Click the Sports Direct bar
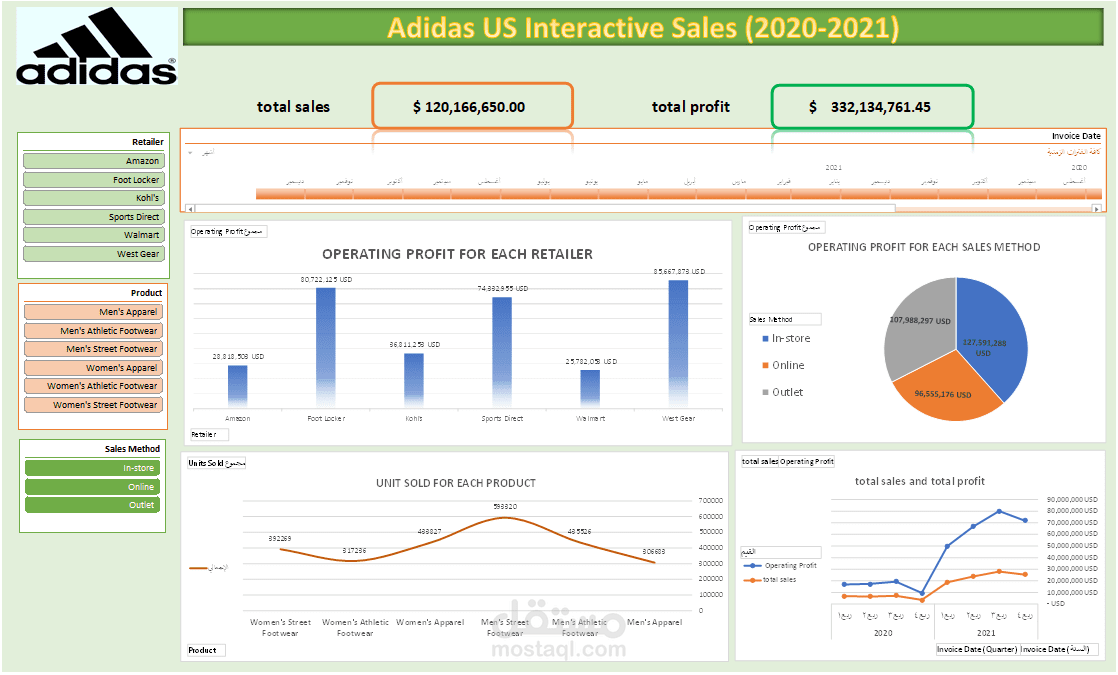Viewport: 1118px width, 675px height. pos(502,353)
